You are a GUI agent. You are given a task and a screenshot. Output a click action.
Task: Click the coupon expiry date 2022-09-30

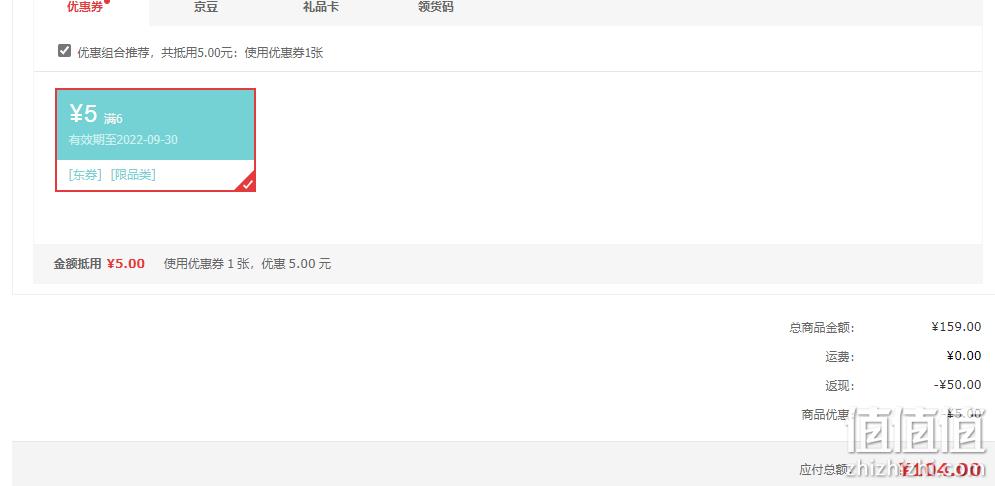pyautogui.click(x=147, y=140)
